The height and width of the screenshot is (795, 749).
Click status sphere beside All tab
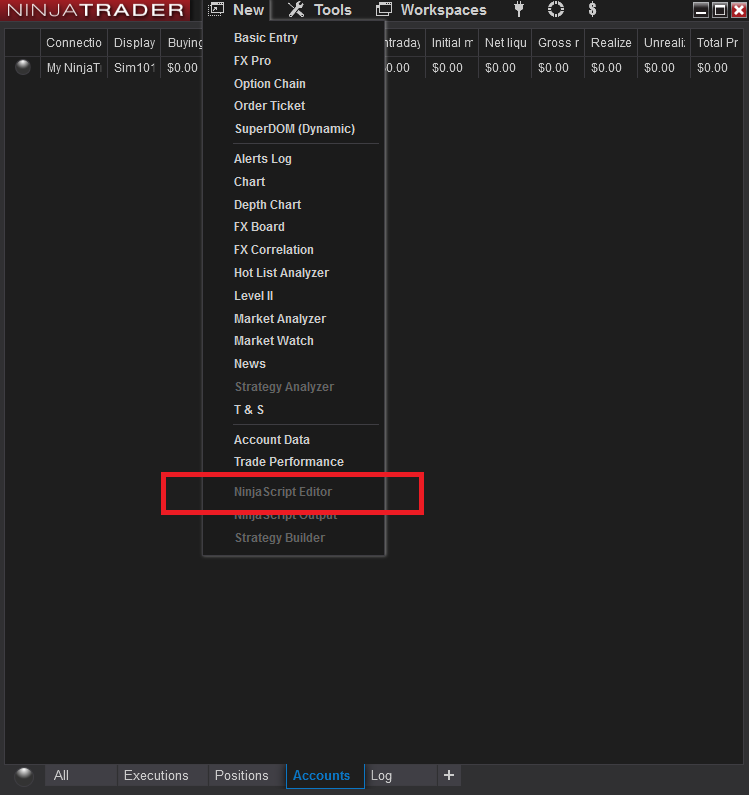click(24, 776)
